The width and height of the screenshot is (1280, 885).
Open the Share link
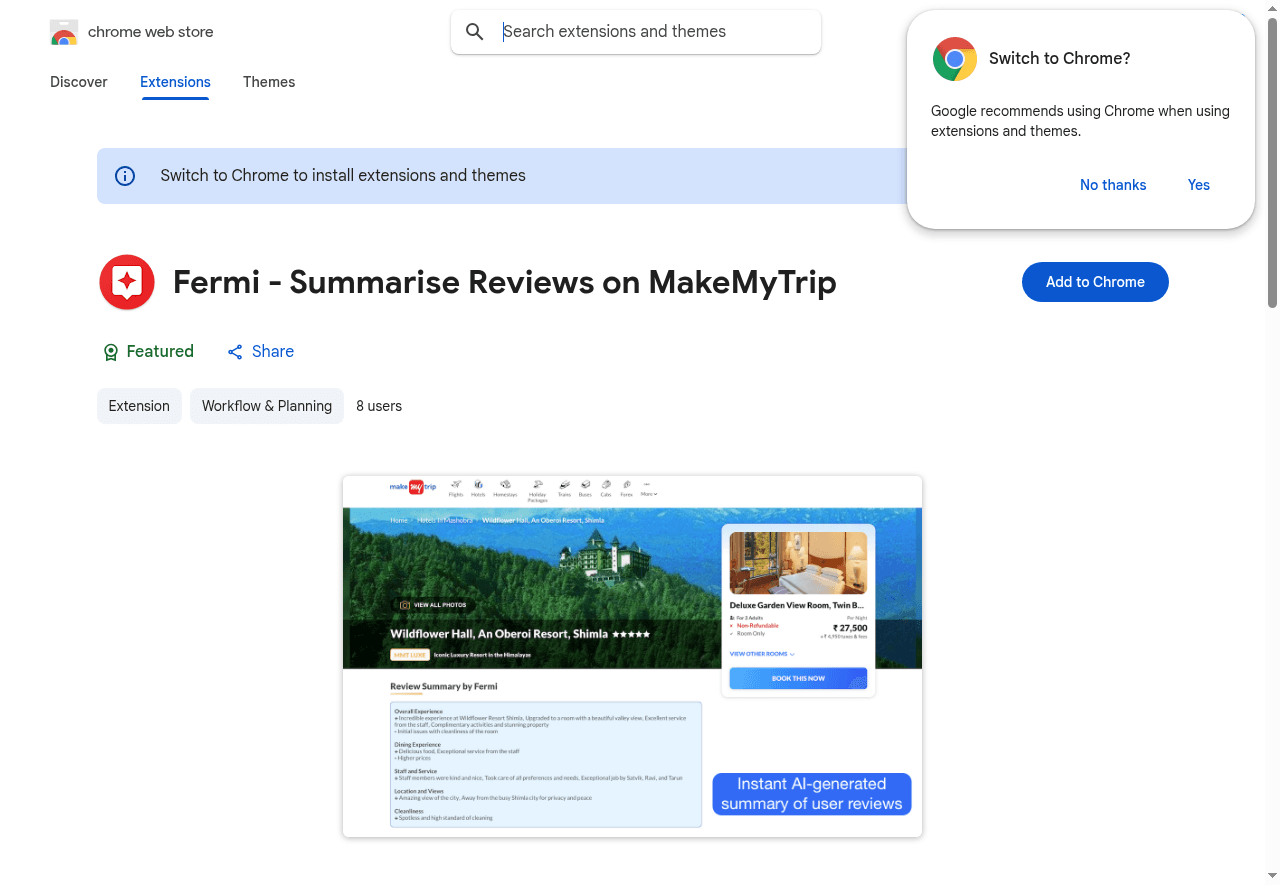click(x=260, y=352)
